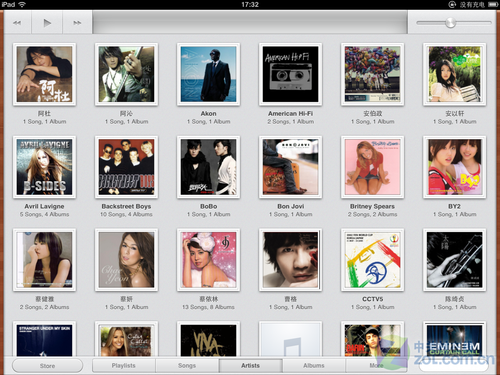
Task: Click the rotation lock status icon
Action: 452,4
